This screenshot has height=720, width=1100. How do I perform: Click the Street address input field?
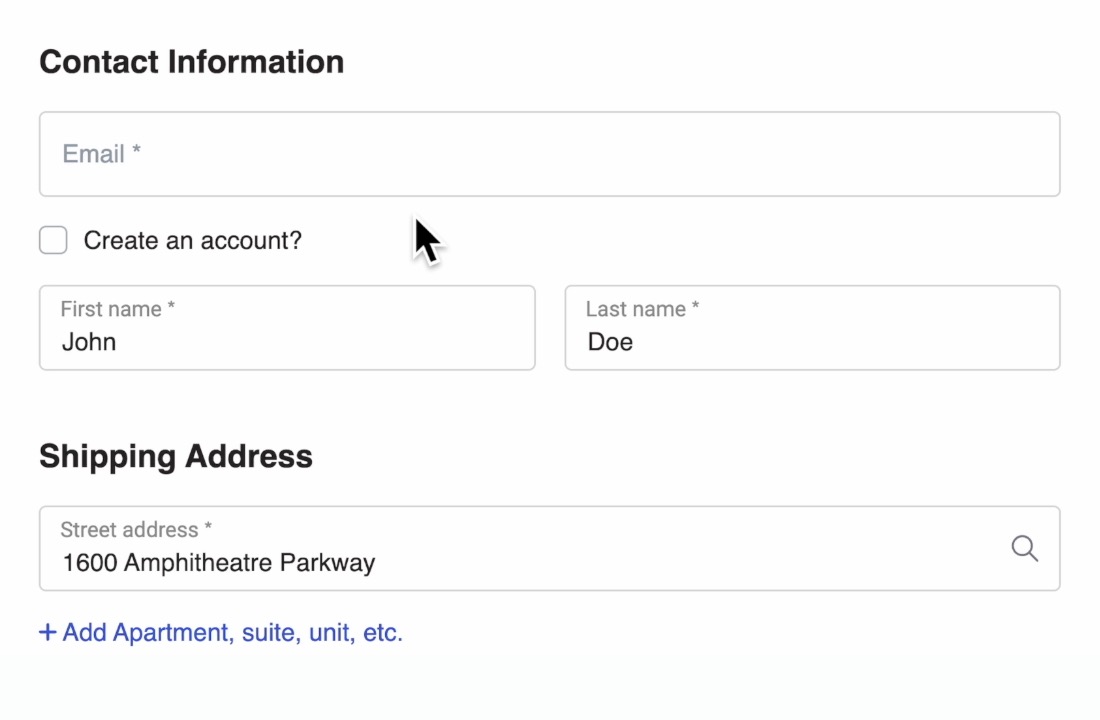549,548
